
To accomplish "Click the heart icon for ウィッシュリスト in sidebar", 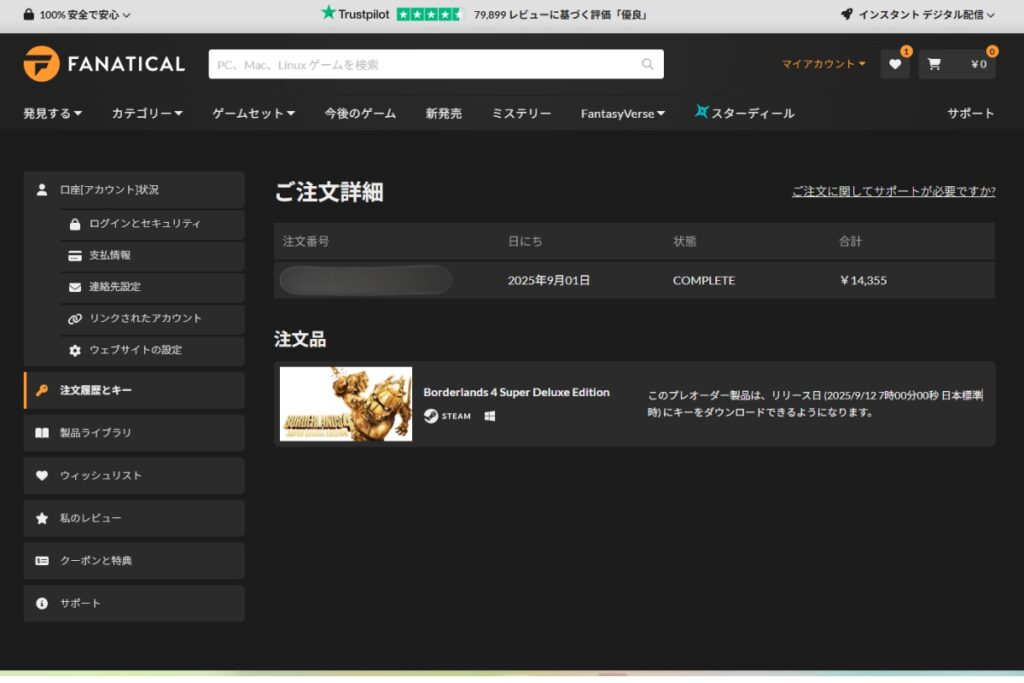I will pos(42,475).
